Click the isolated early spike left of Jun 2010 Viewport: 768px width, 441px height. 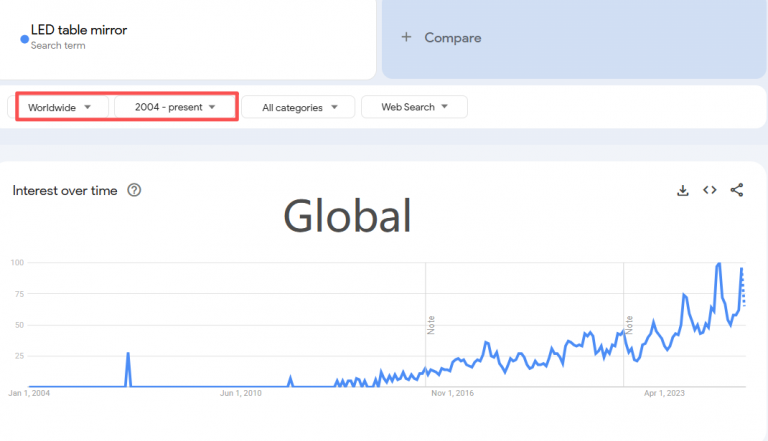pyautogui.click(x=128, y=354)
